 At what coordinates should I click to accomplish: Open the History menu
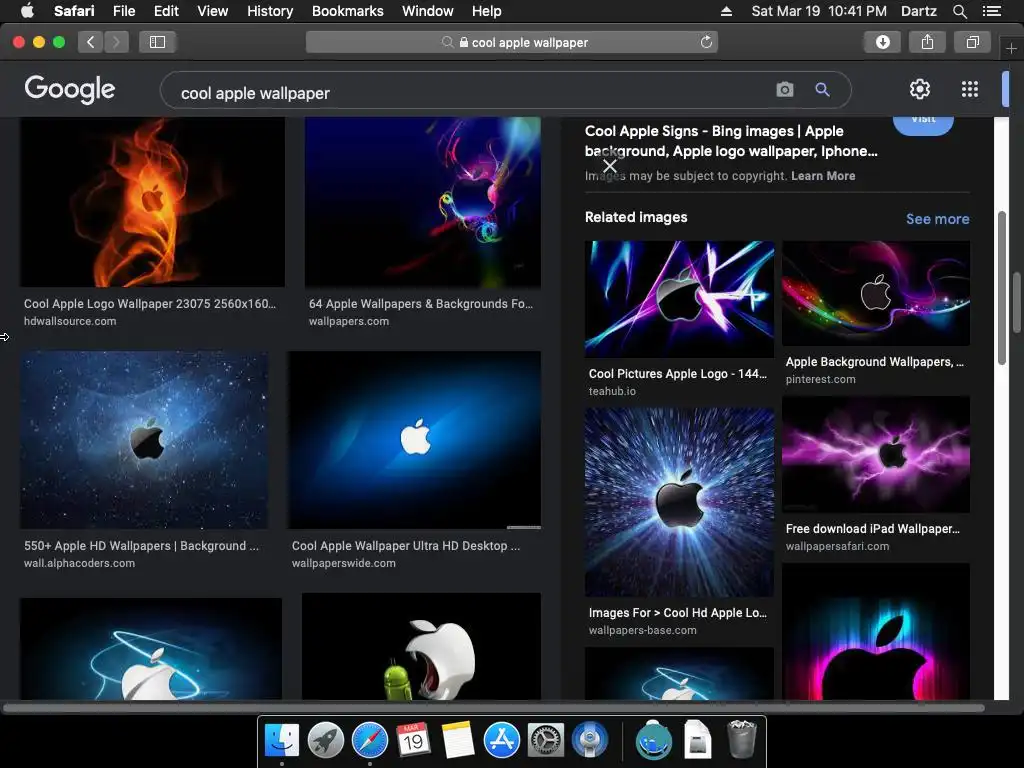[x=270, y=11]
